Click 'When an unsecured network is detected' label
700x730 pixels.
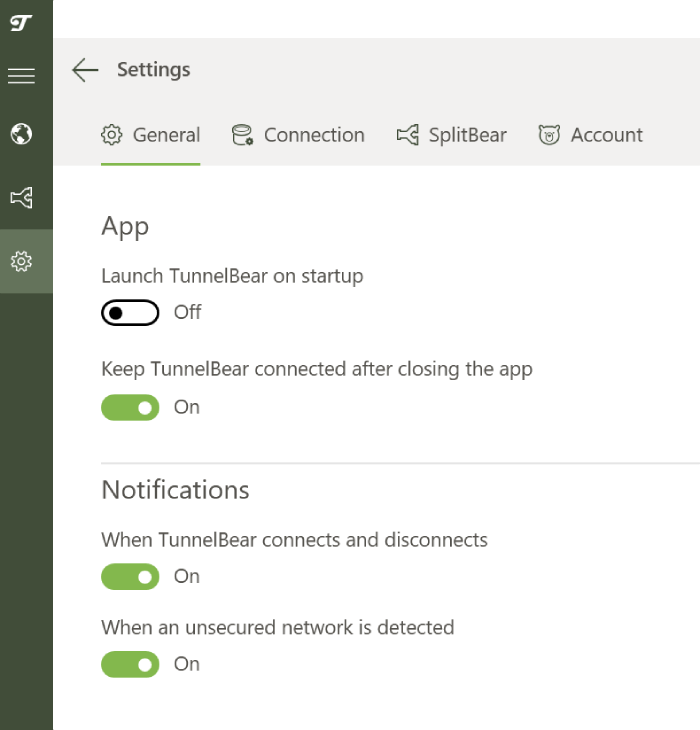tap(278, 628)
